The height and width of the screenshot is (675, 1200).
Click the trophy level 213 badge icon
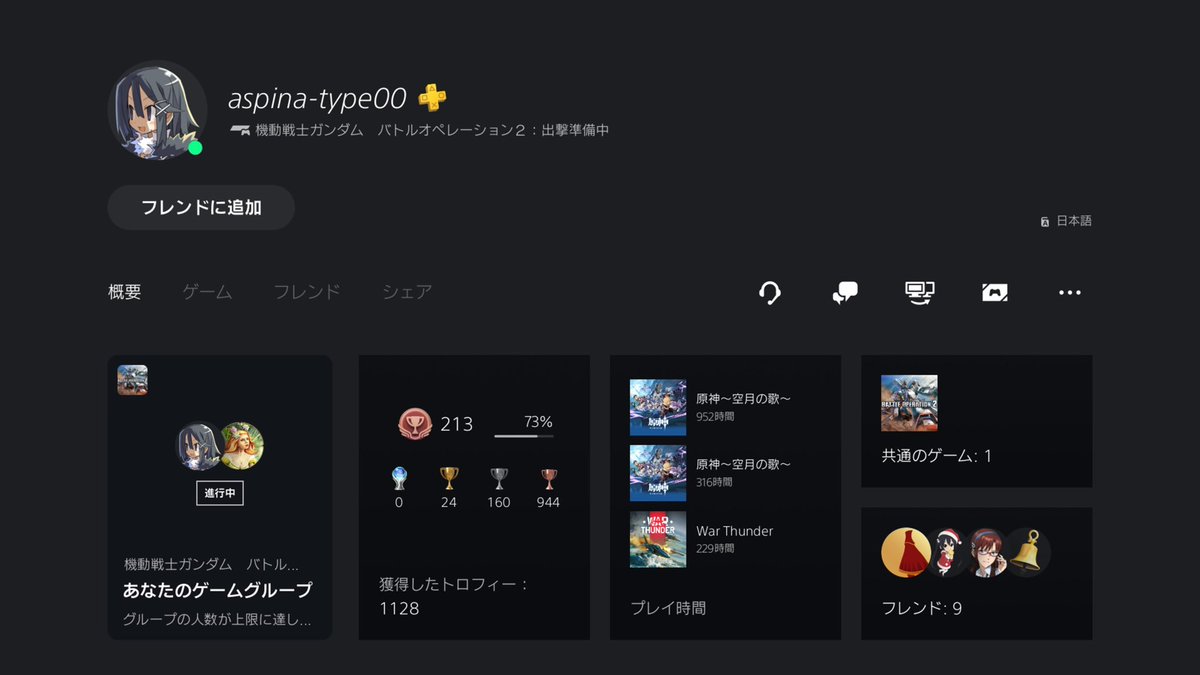[414, 424]
